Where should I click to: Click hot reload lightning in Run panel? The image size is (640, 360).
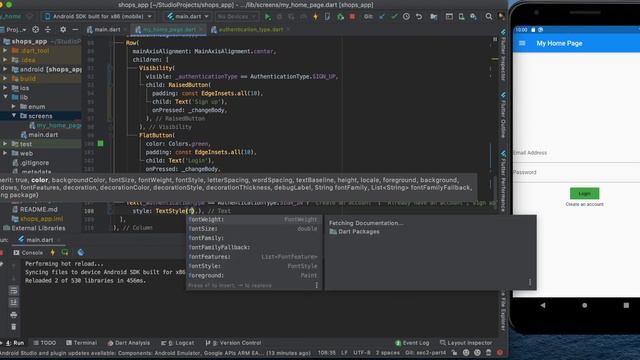(x=53, y=252)
